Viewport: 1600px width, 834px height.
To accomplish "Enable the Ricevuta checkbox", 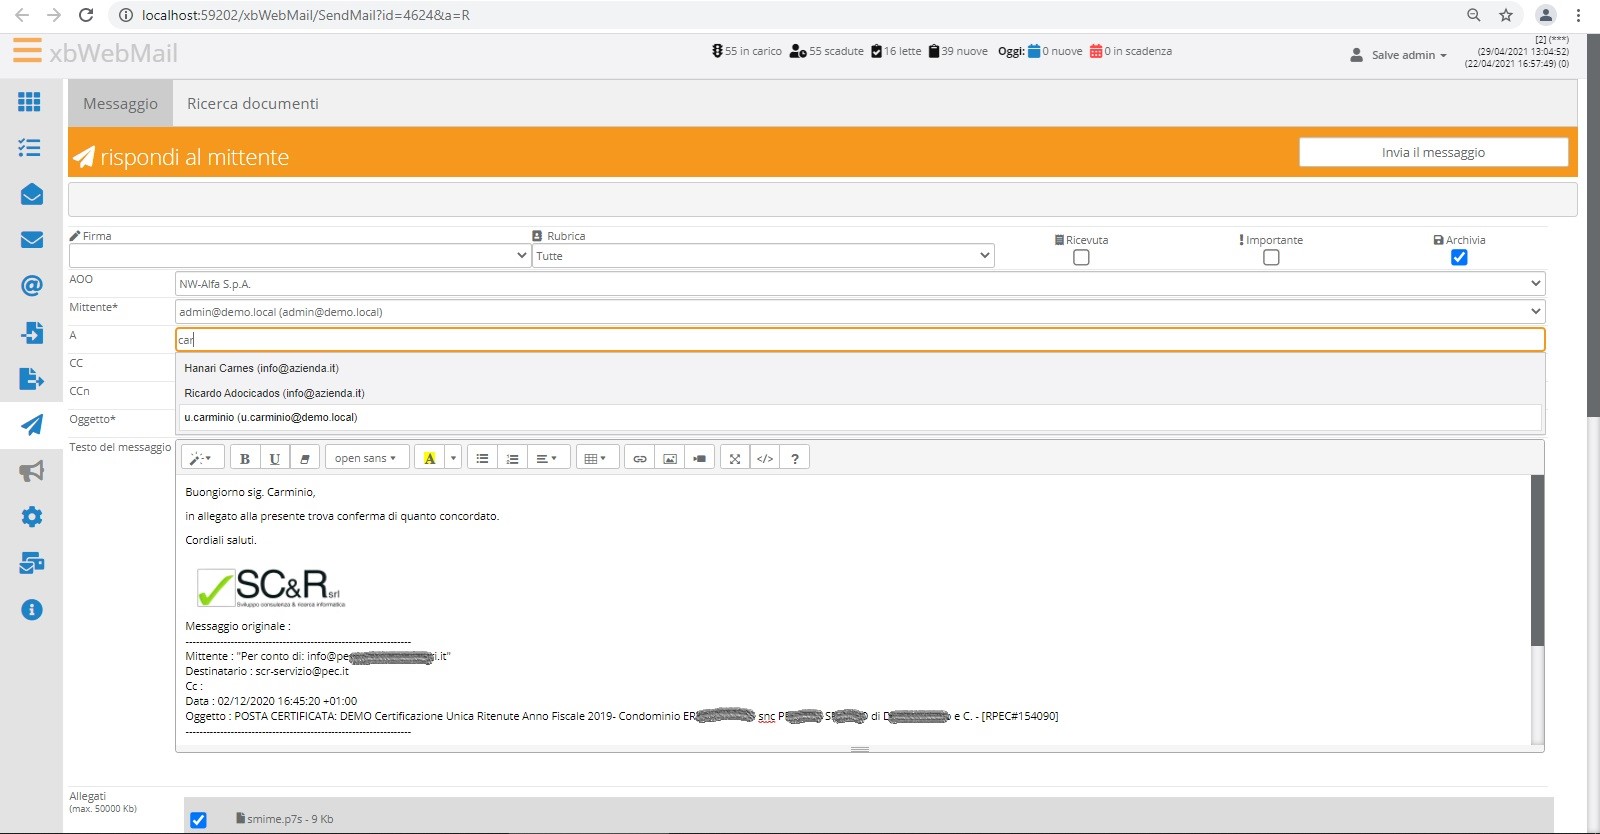I will (x=1081, y=257).
